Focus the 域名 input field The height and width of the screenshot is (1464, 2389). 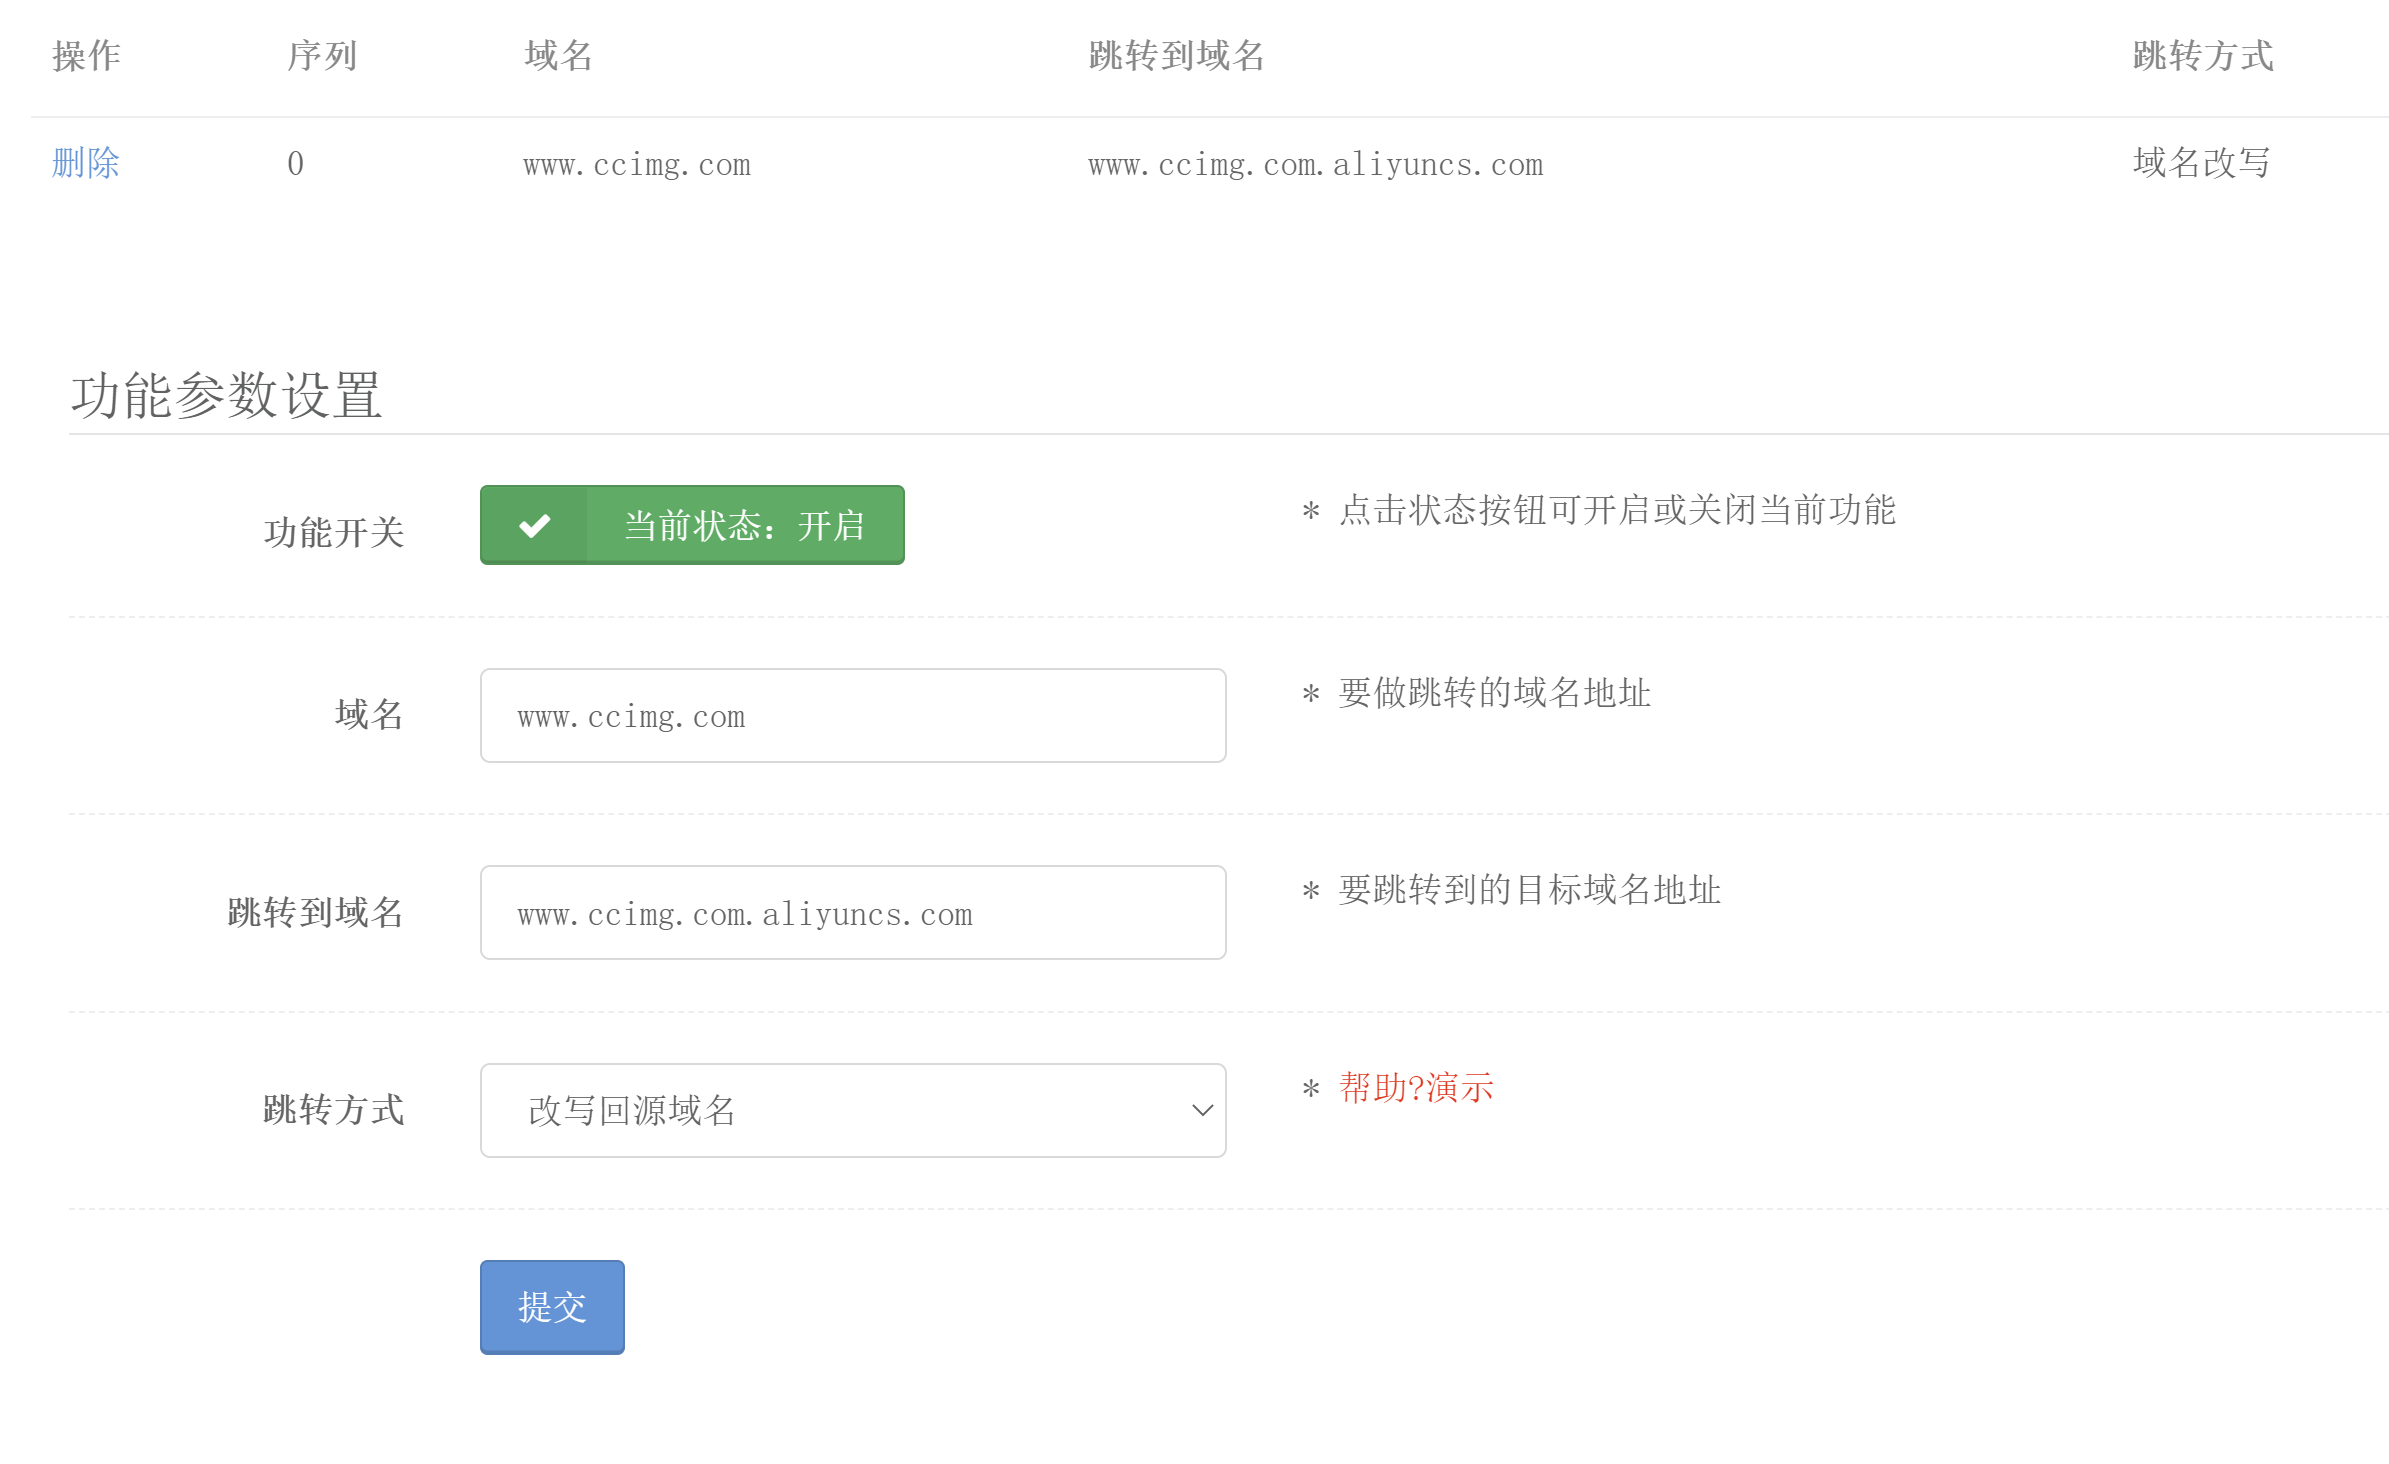853,716
